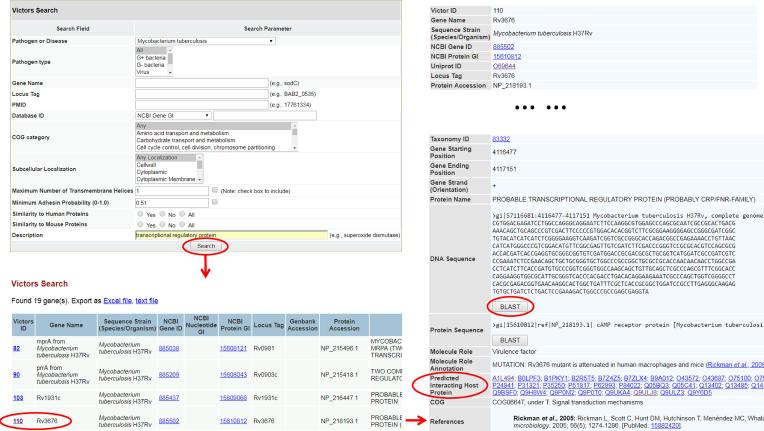This screenshot has width=764, height=431.
Task: Check the Transmembrane Helices include checkbox
Action: click(214, 190)
